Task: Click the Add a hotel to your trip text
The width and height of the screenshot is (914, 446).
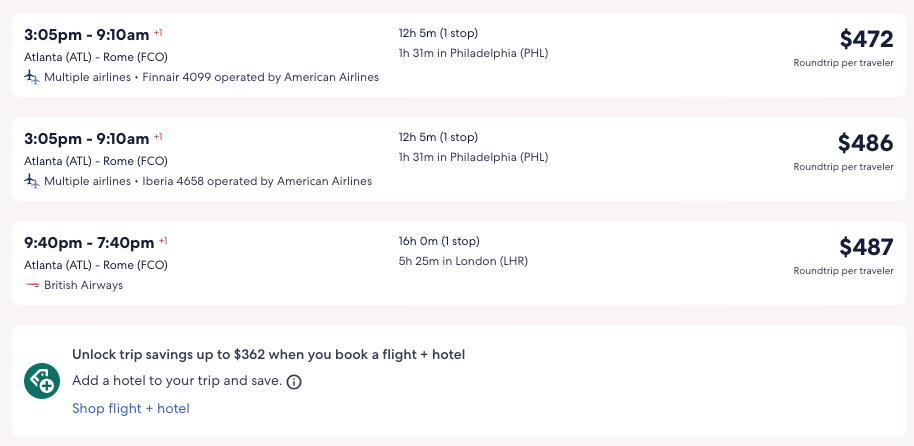Action: [x=176, y=381]
